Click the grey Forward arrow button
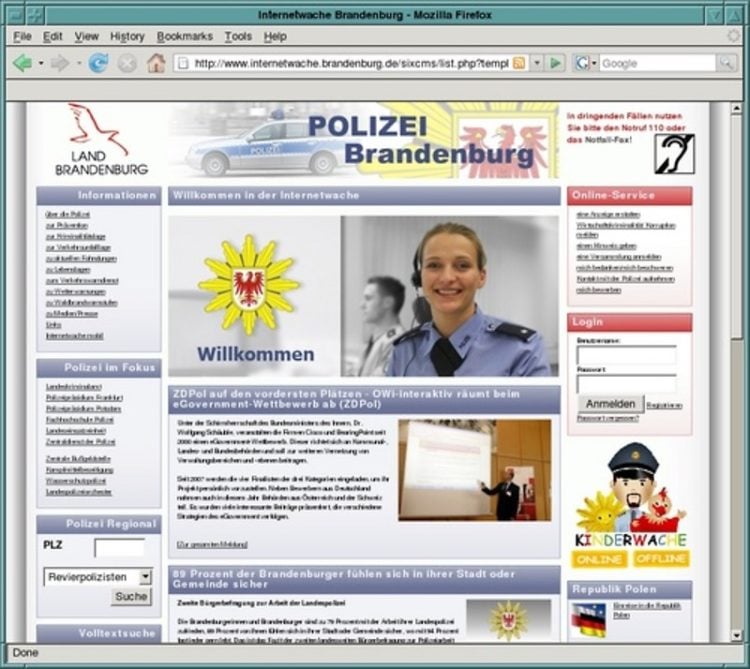 [x=60, y=63]
